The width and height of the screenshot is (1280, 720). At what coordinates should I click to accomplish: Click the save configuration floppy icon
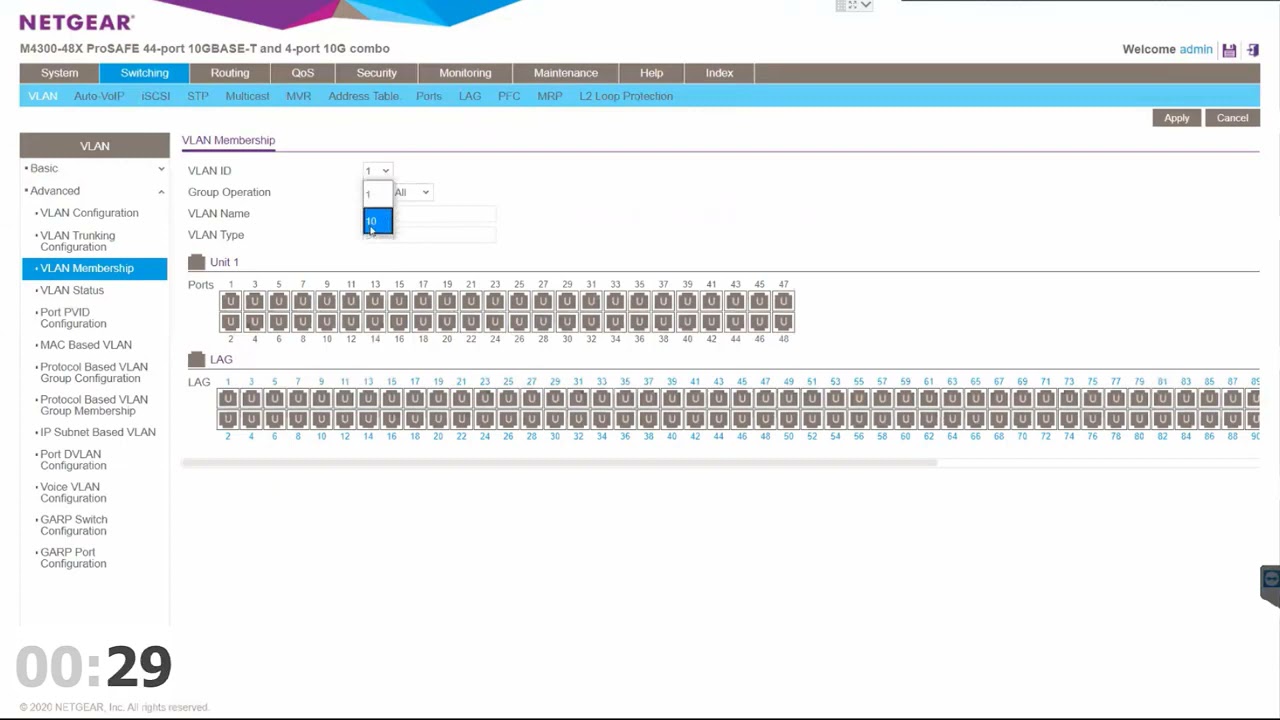point(1229,50)
